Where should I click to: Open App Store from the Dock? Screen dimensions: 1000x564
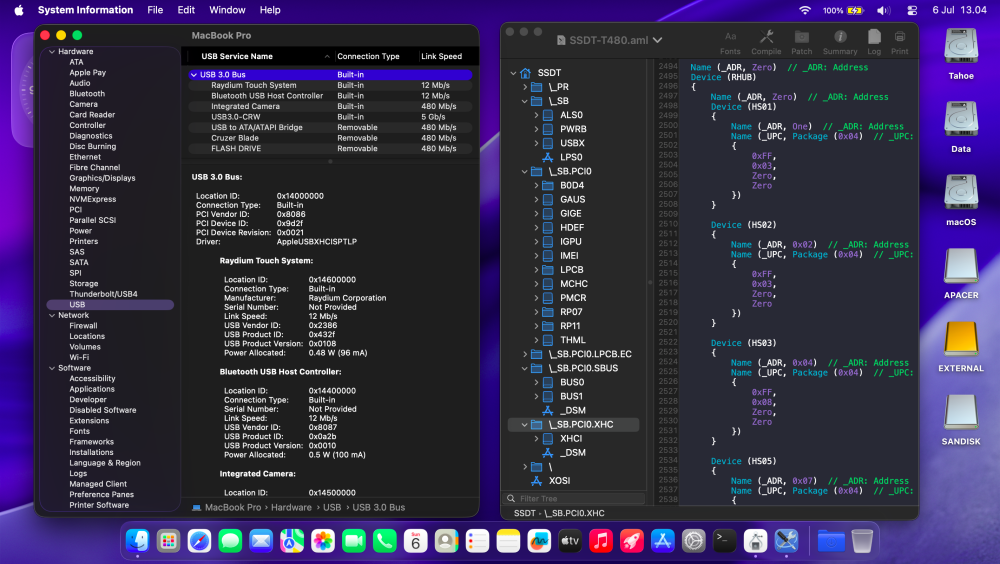[663, 541]
